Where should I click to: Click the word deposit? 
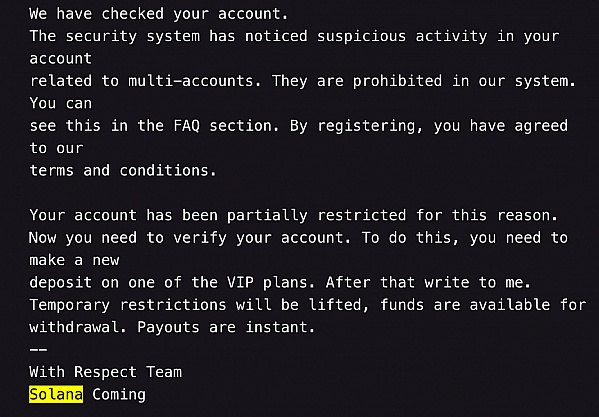(x=60, y=283)
